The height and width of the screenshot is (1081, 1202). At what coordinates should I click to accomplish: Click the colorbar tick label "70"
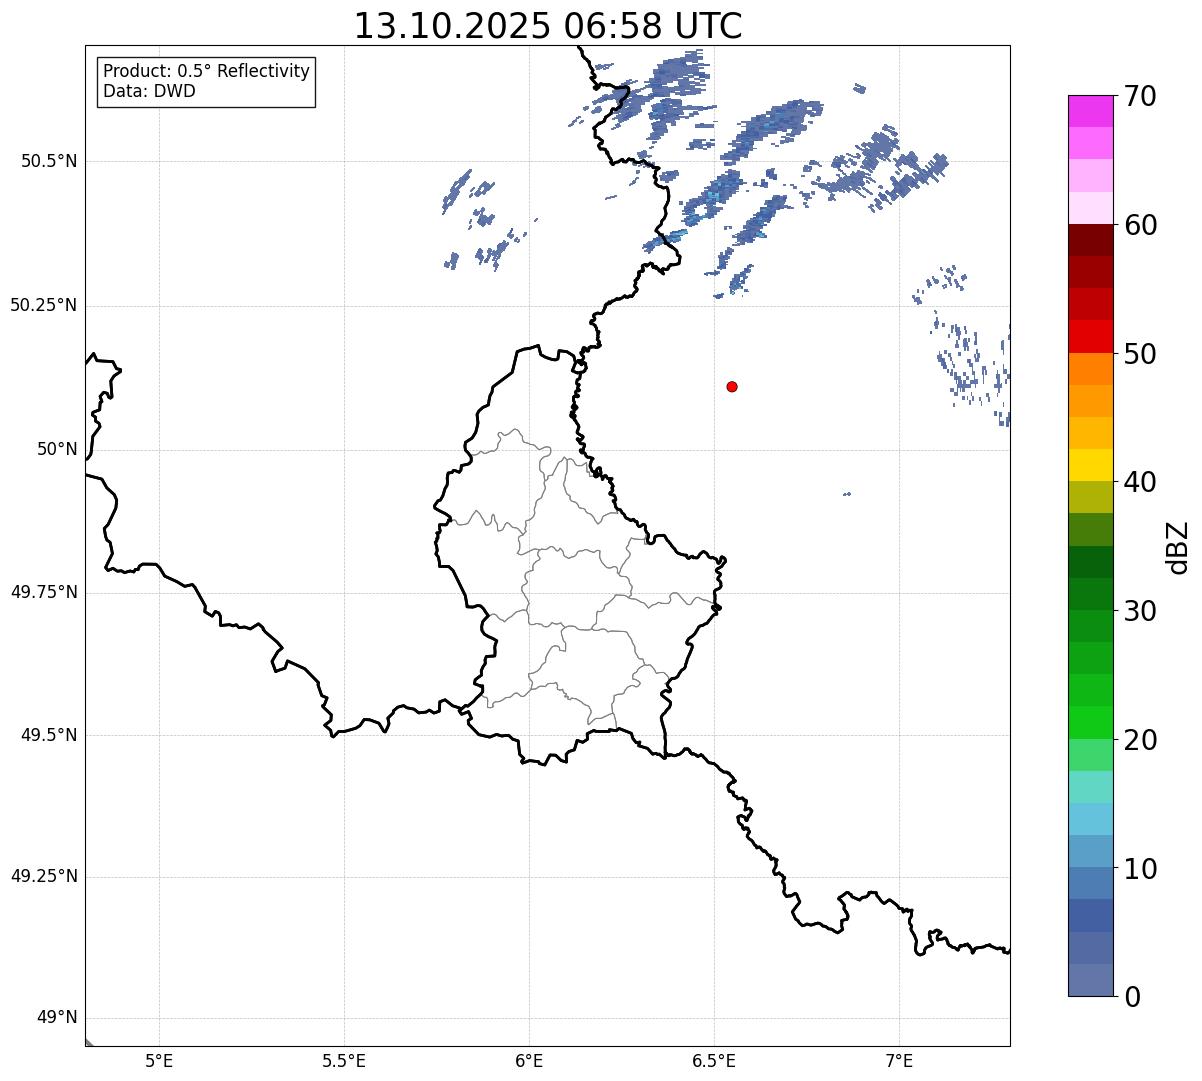click(x=1140, y=96)
